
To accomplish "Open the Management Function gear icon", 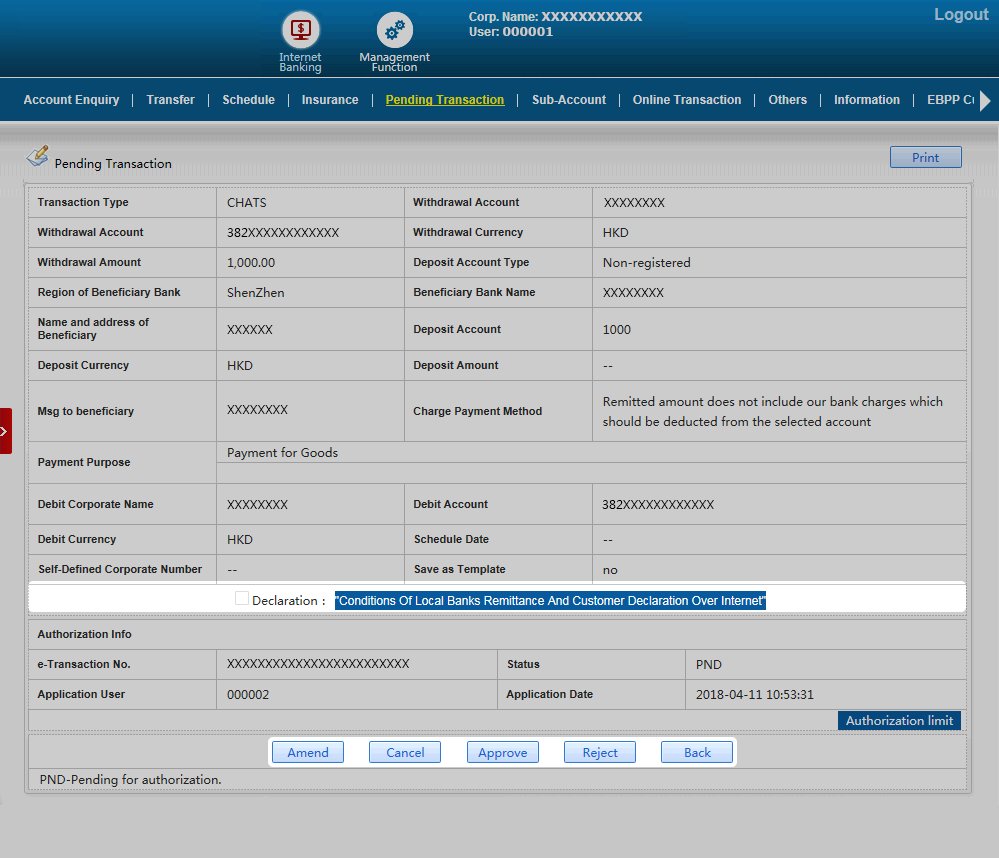I will [x=394, y=30].
